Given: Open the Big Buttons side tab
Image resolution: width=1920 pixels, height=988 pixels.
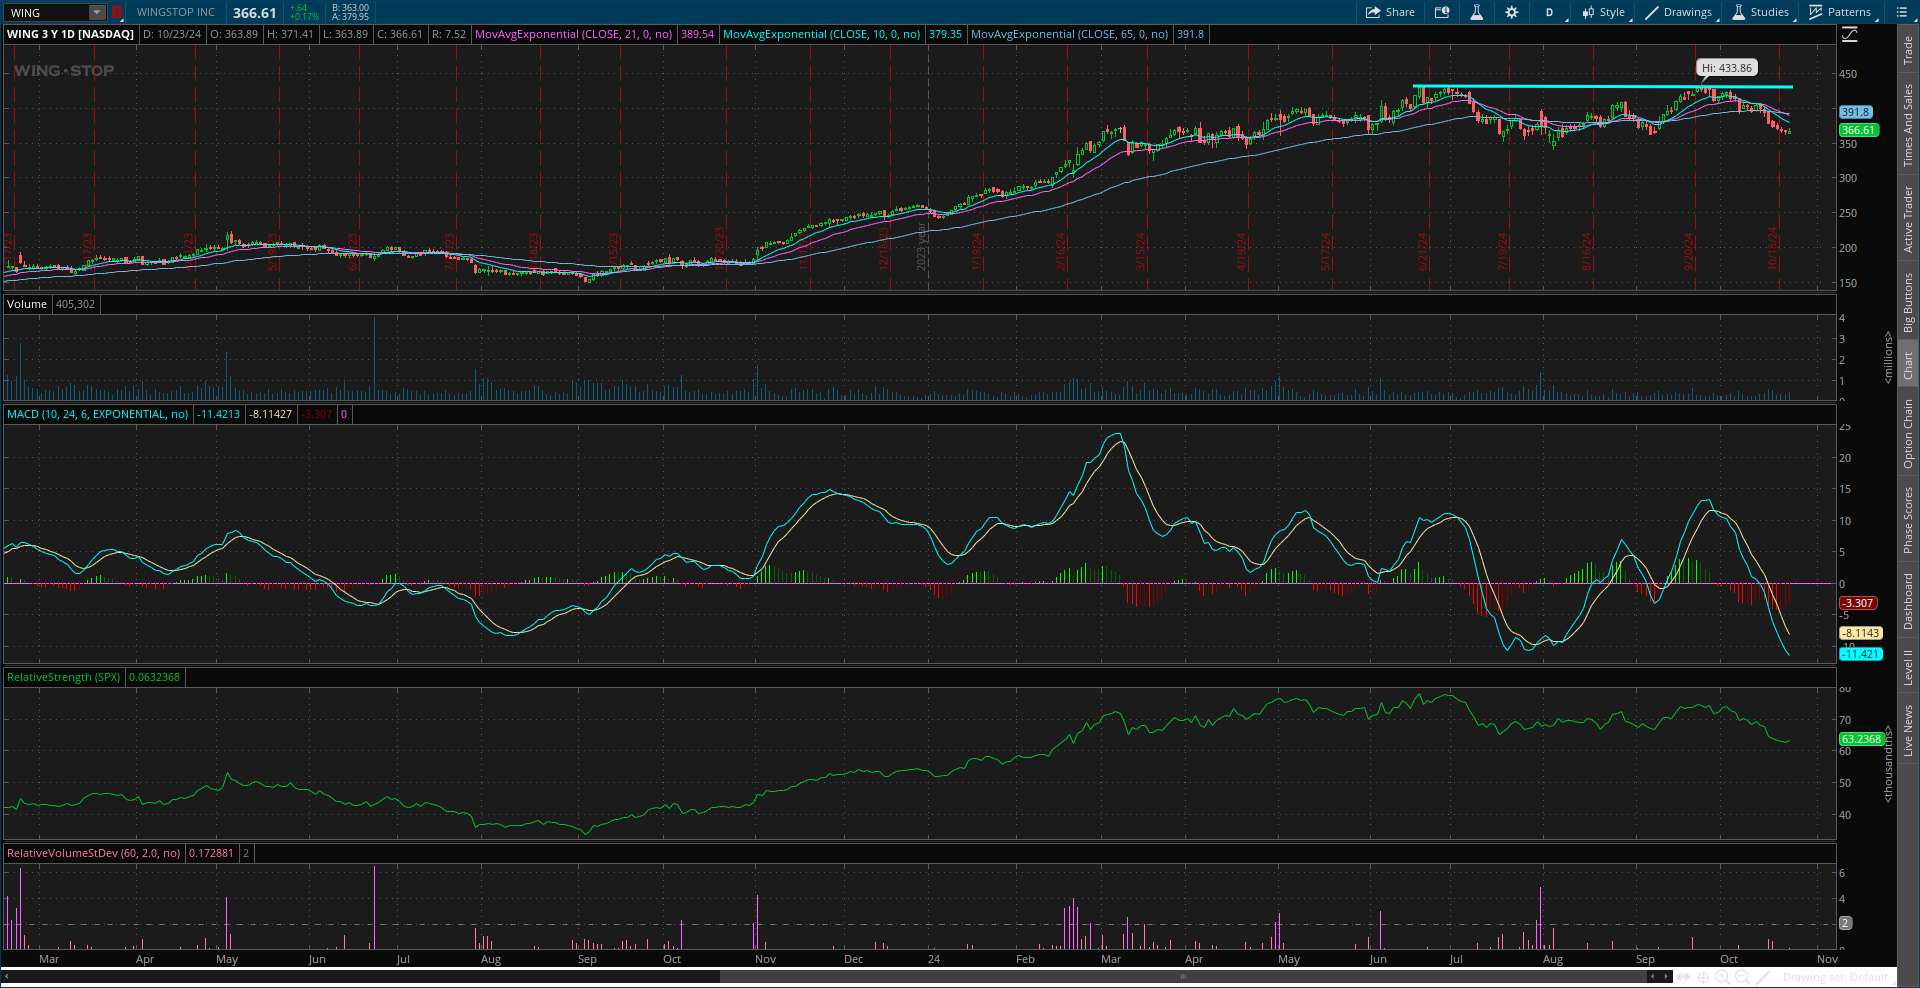Looking at the screenshot, I should (1908, 302).
